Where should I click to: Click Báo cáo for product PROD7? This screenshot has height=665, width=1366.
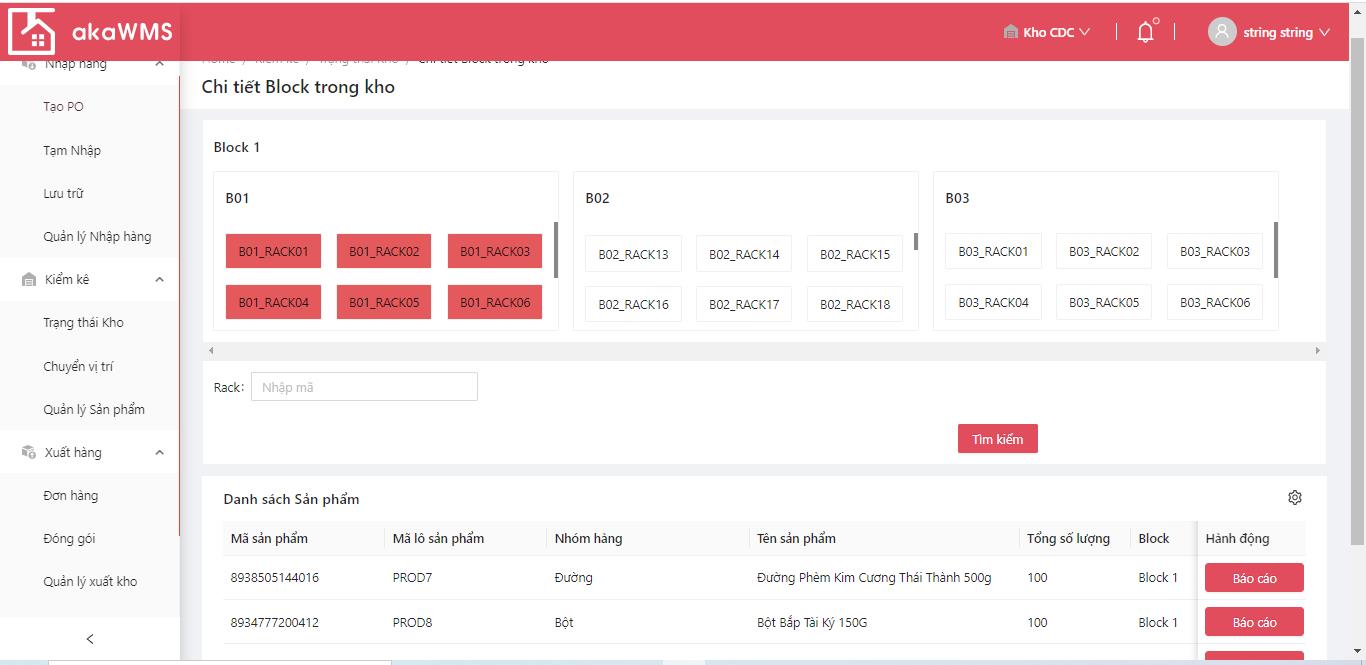[x=1254, y=578]
